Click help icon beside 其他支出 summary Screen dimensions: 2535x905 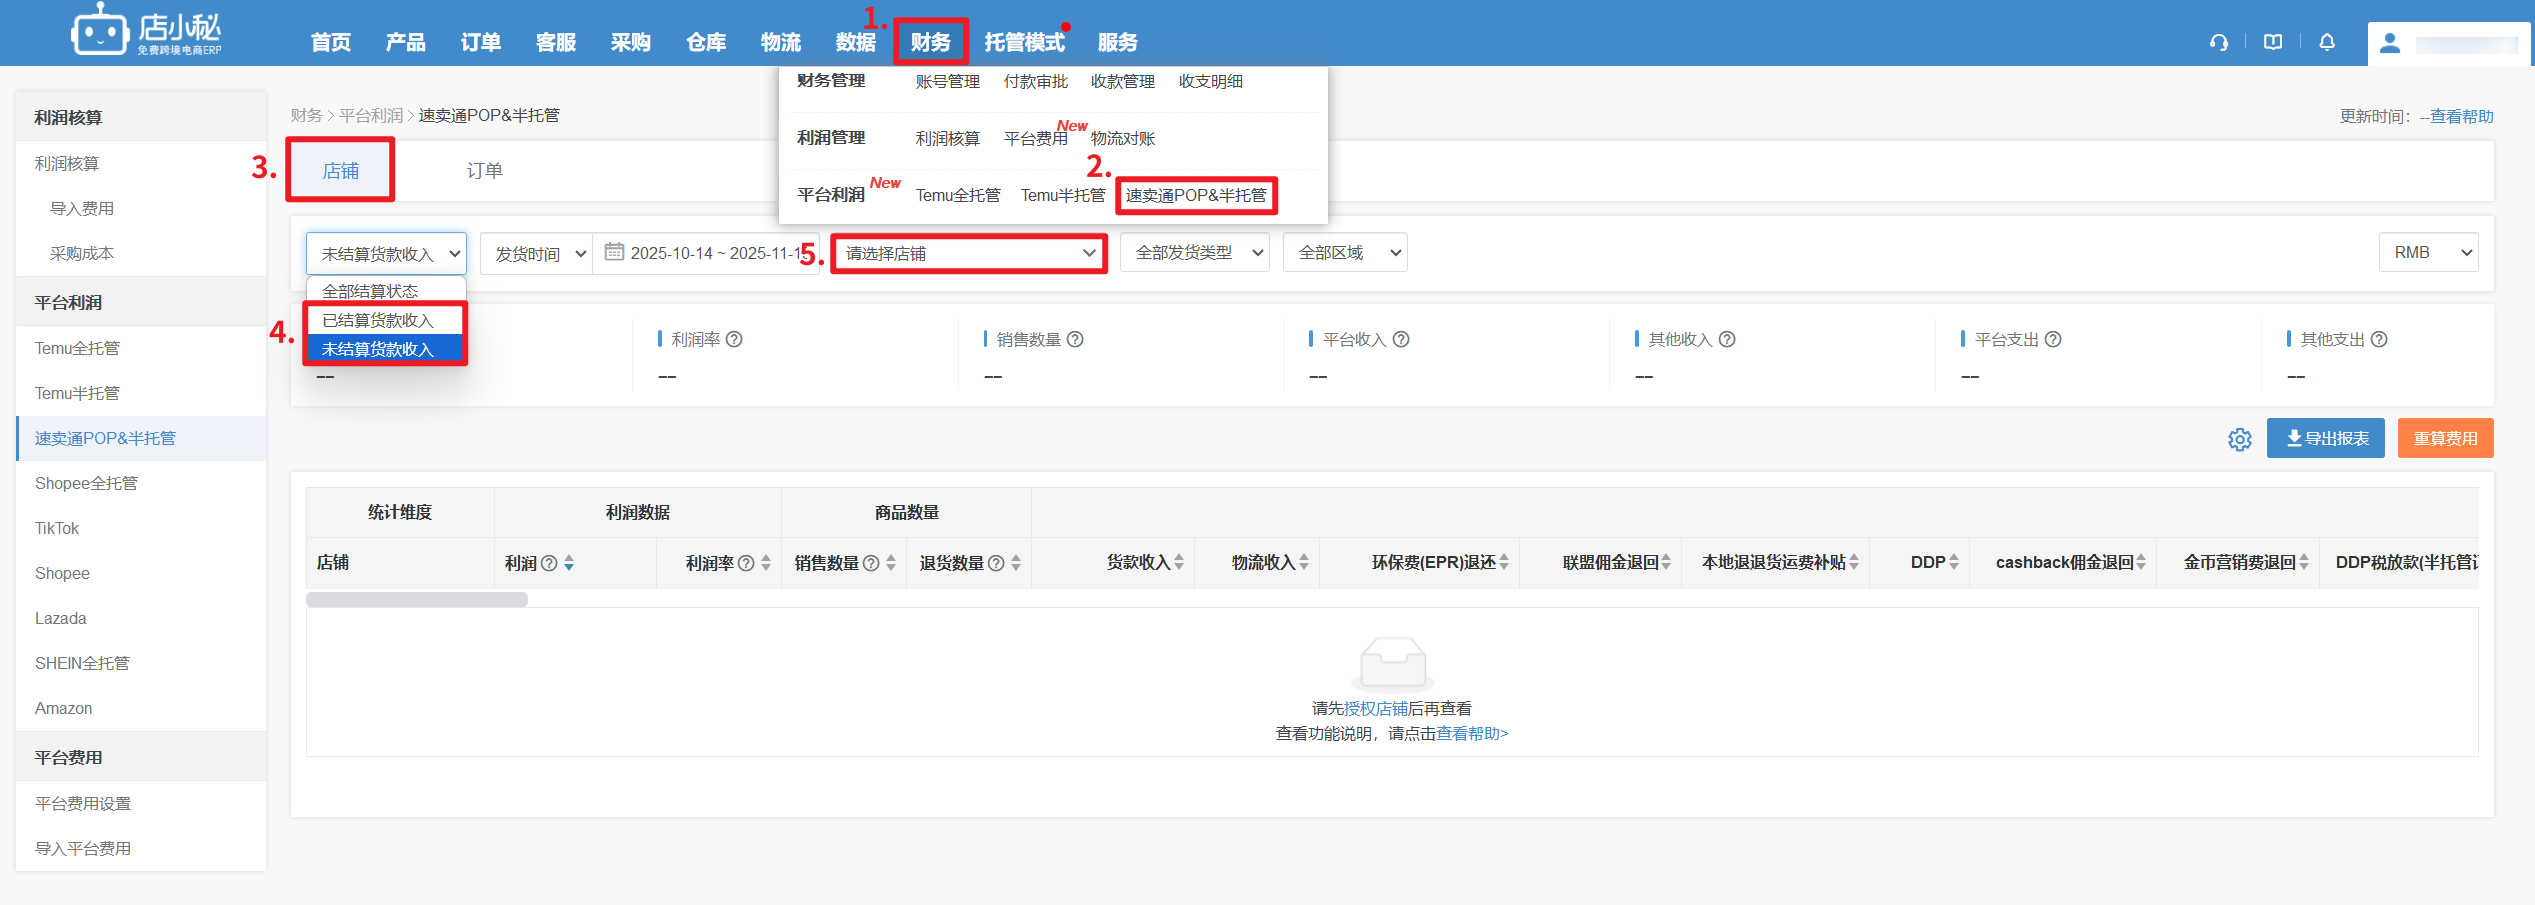pyautogui.click(x=2379, y=340)
